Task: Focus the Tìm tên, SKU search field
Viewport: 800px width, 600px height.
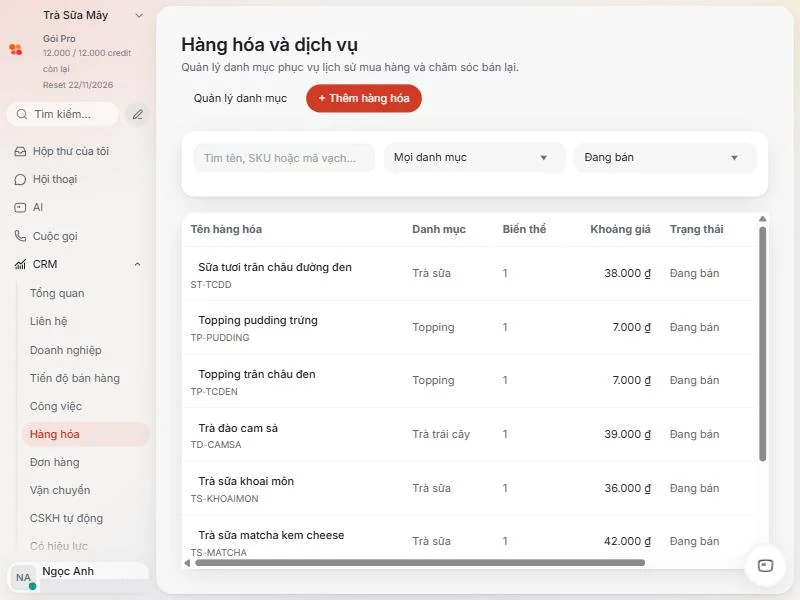Action: tap(284, 158)
